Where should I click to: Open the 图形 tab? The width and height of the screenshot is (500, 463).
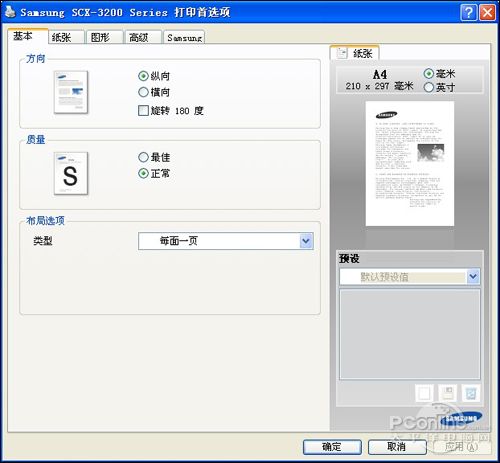104,37
